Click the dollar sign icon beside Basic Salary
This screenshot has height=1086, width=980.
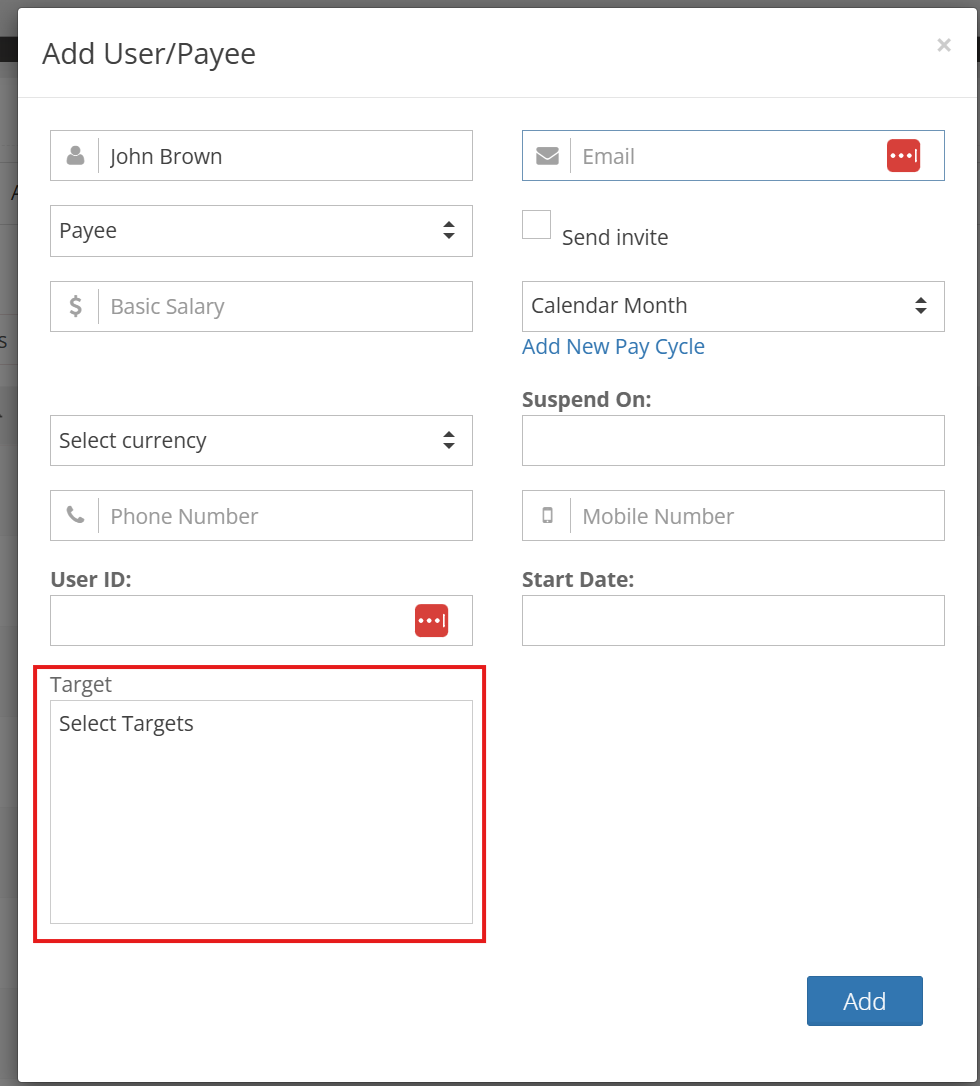click(75, 306)
